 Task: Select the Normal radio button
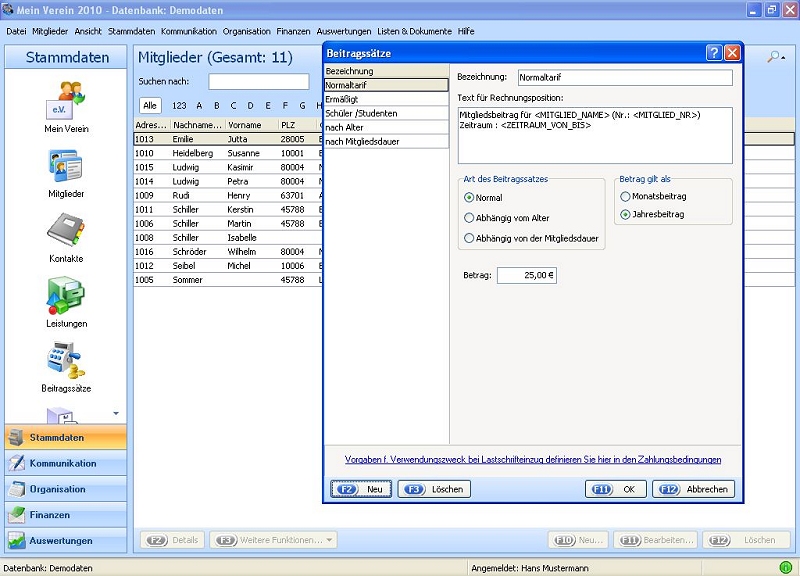click(469, 198)
